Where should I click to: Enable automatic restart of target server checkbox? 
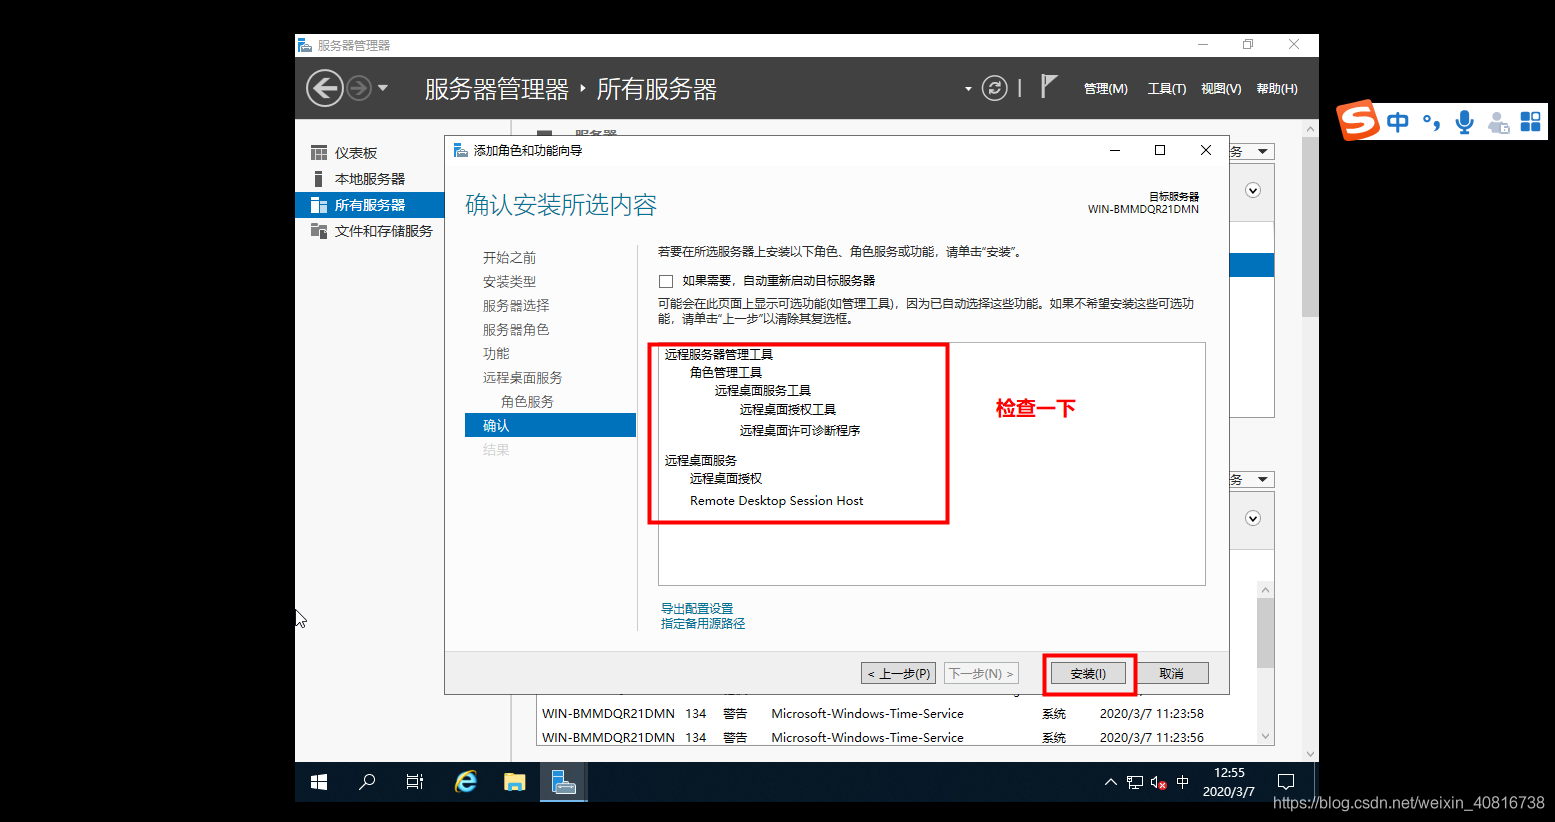[x=666, y=281]
